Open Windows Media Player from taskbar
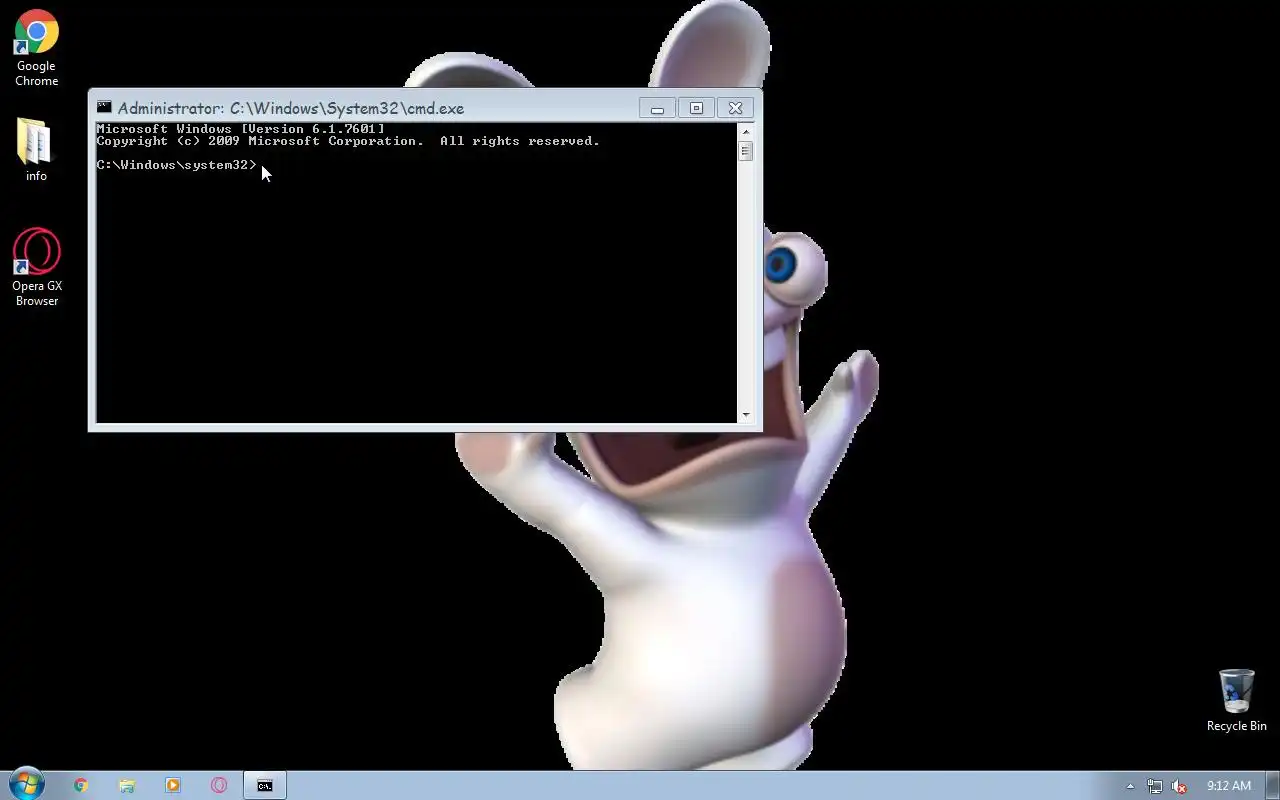The image size is (1280, 800). pos(173,786)
